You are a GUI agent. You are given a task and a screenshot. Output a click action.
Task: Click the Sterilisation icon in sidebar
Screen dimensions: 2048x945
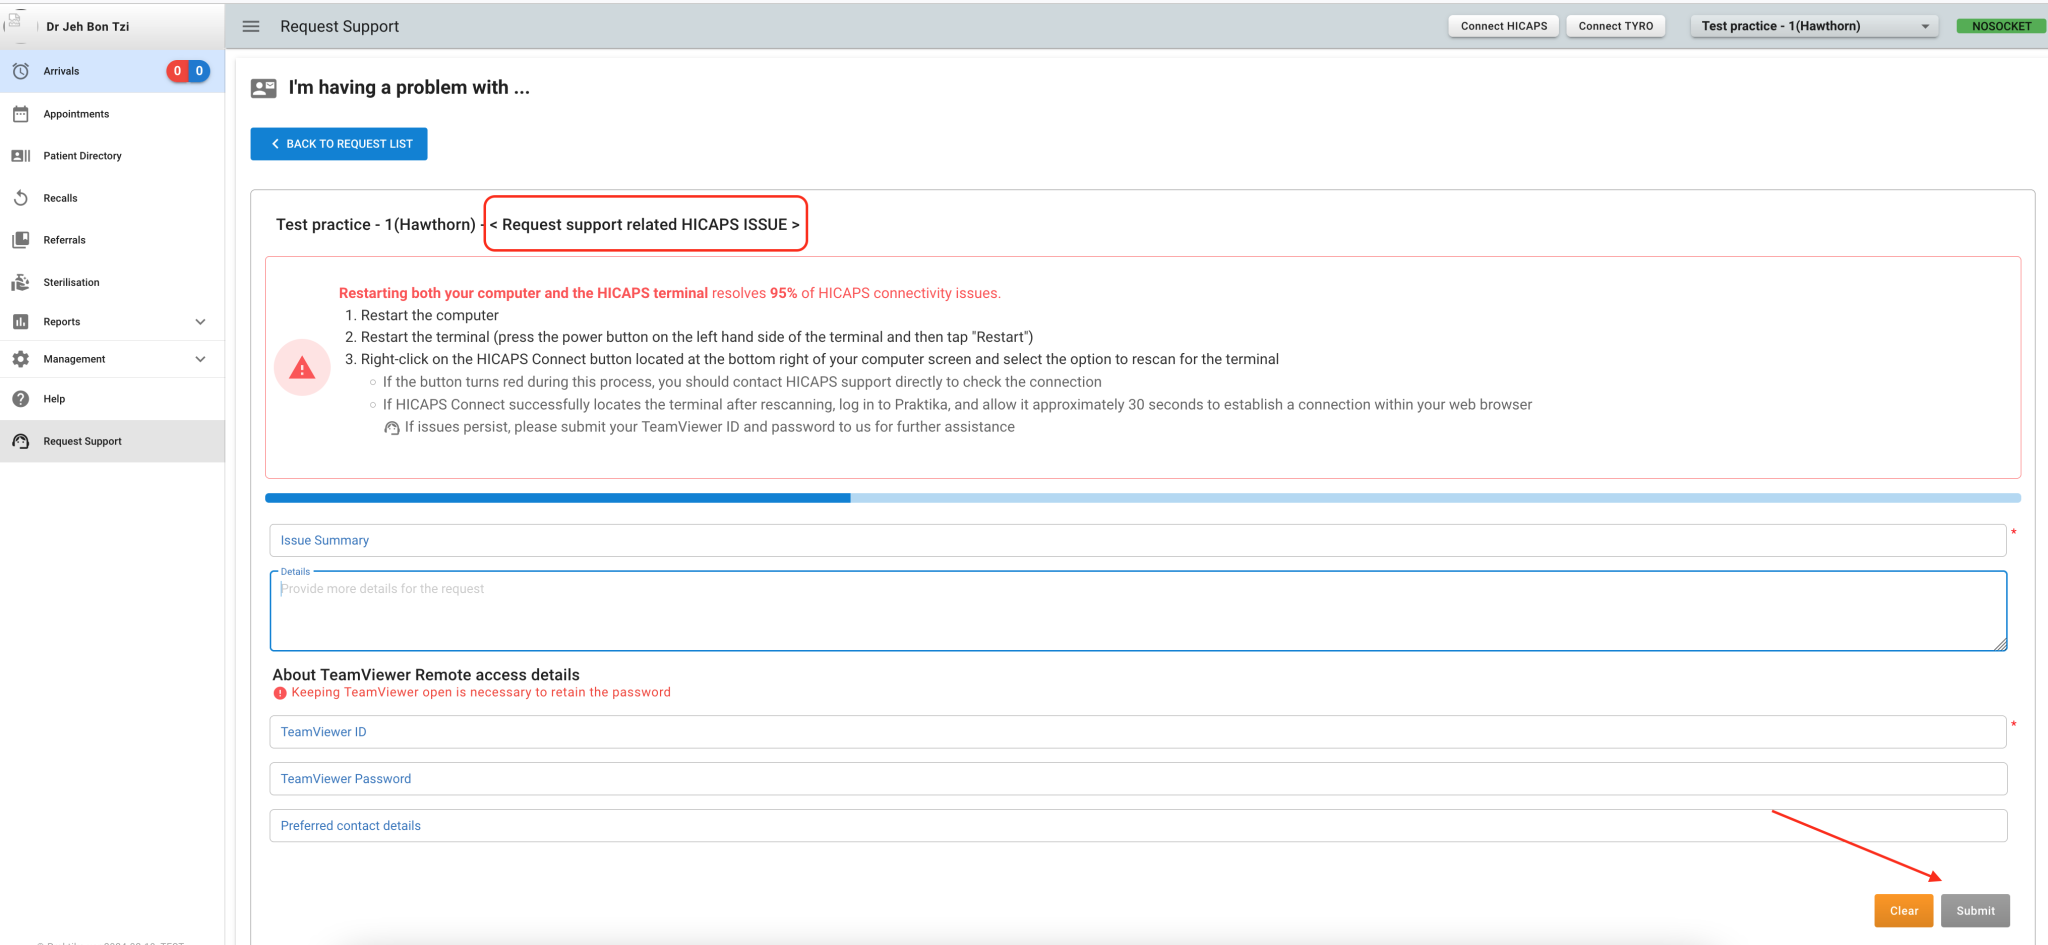click(20, 282)
